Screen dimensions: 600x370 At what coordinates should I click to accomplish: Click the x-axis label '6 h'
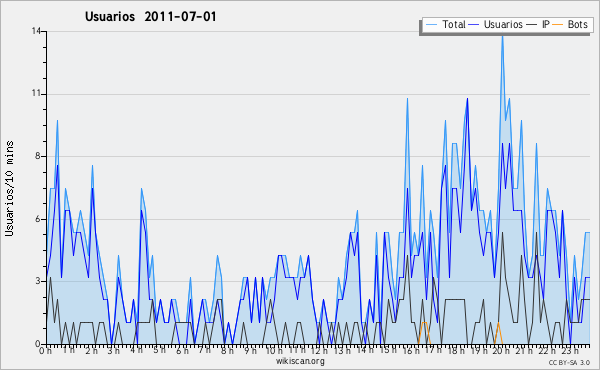pyautogui.click(x=182, y=351)
